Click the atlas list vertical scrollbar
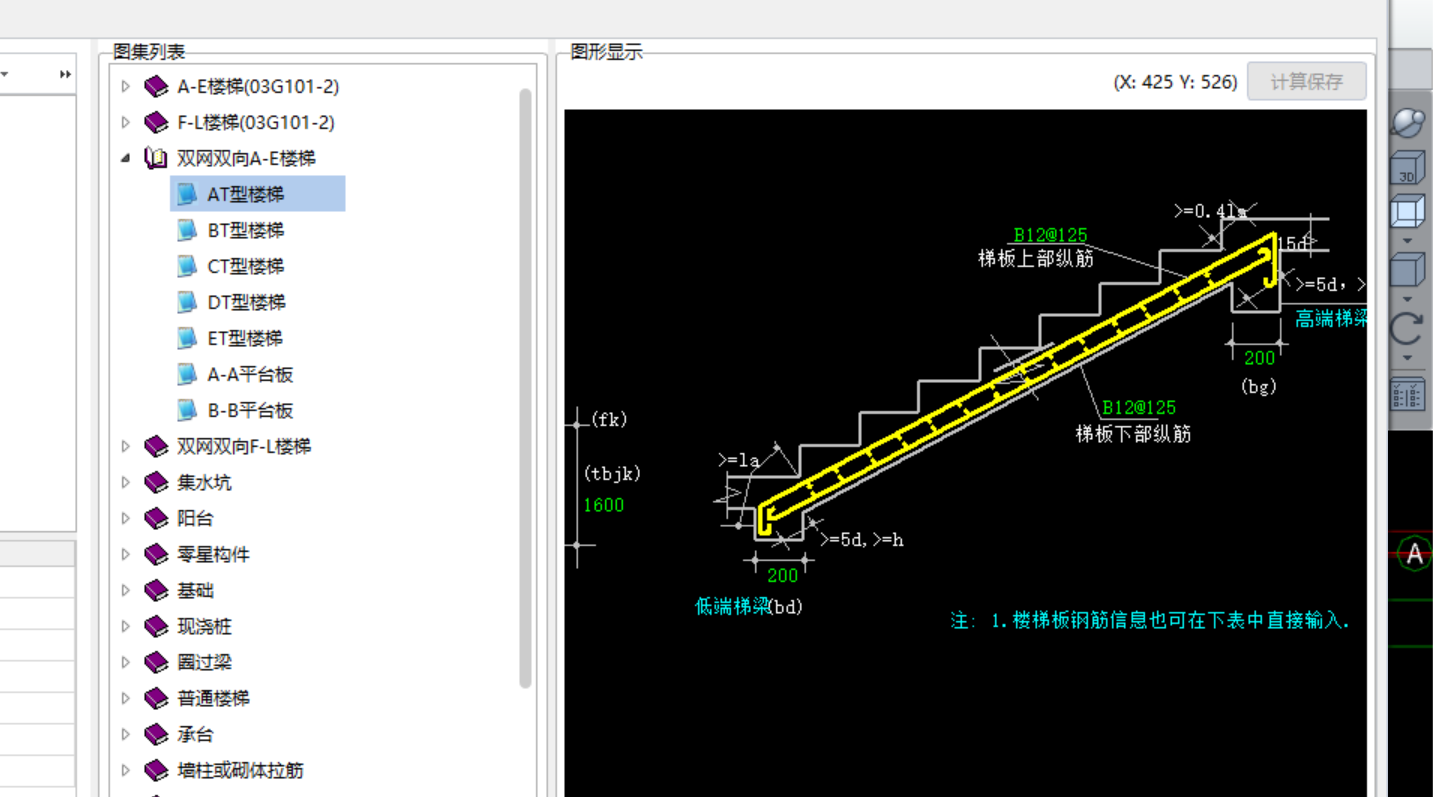 (x=526, y=388)
